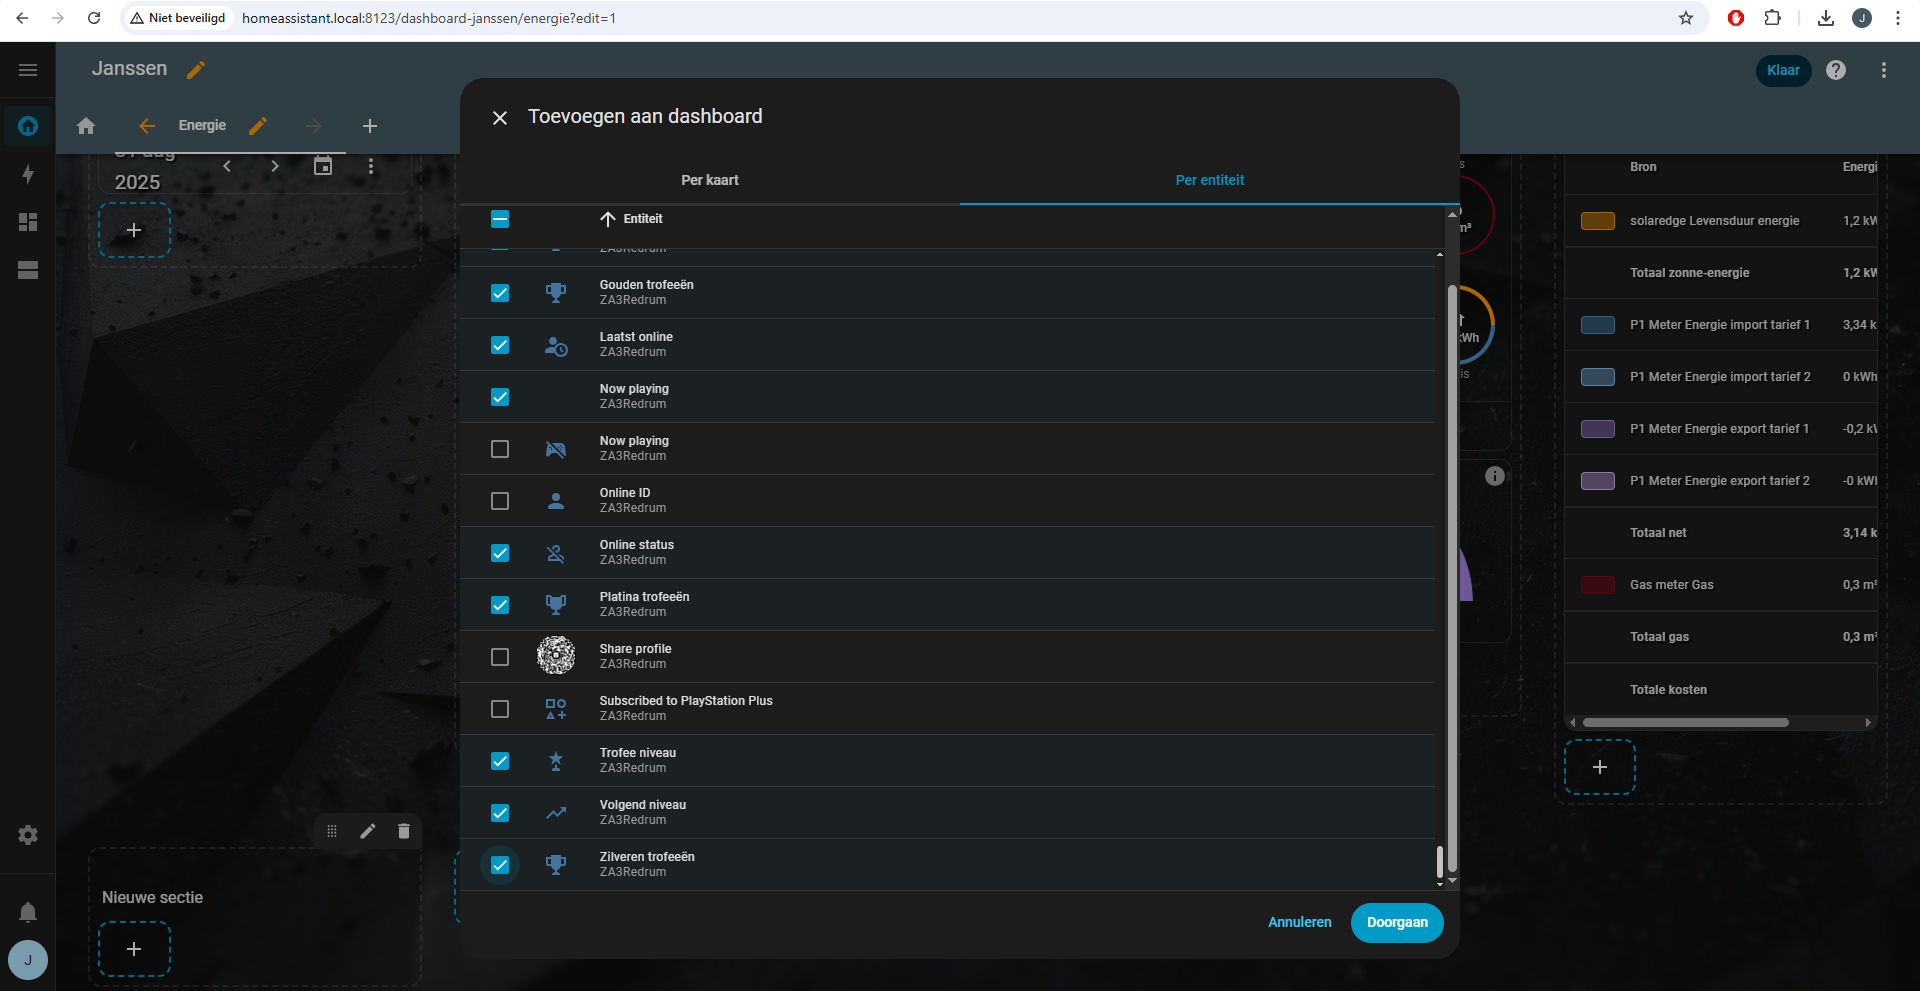The image size is (1920, 991).
Task: Click the home view tab icon
Action: (x=86, y=126)
